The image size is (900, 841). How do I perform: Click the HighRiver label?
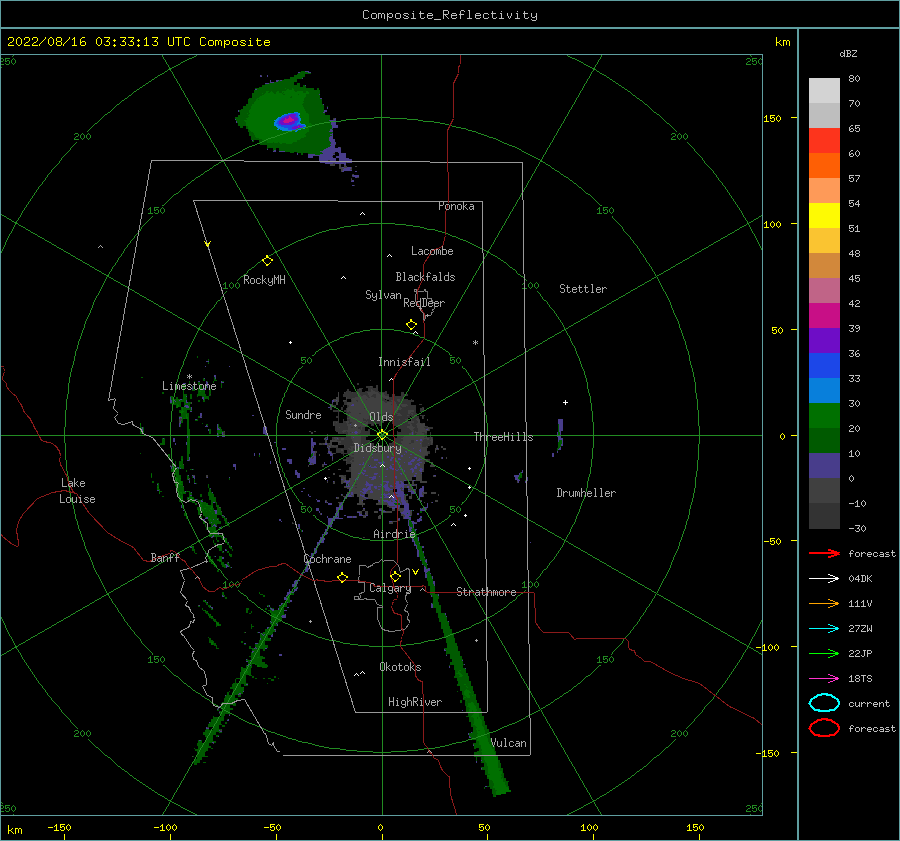pyautogui.click(x=415, y=702)
